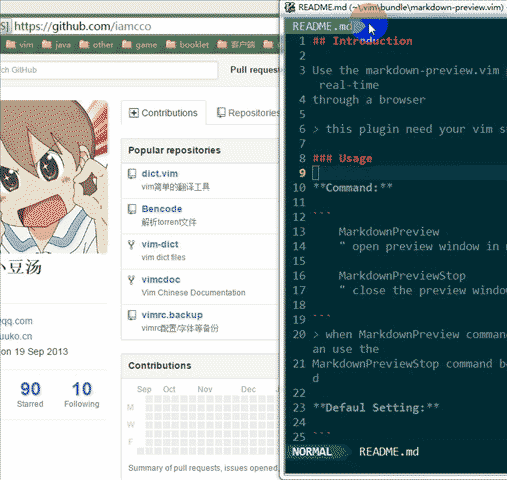Click the 'through a browser' line
The height and width of the screenshot is (480, 507).
coord(369,100)
